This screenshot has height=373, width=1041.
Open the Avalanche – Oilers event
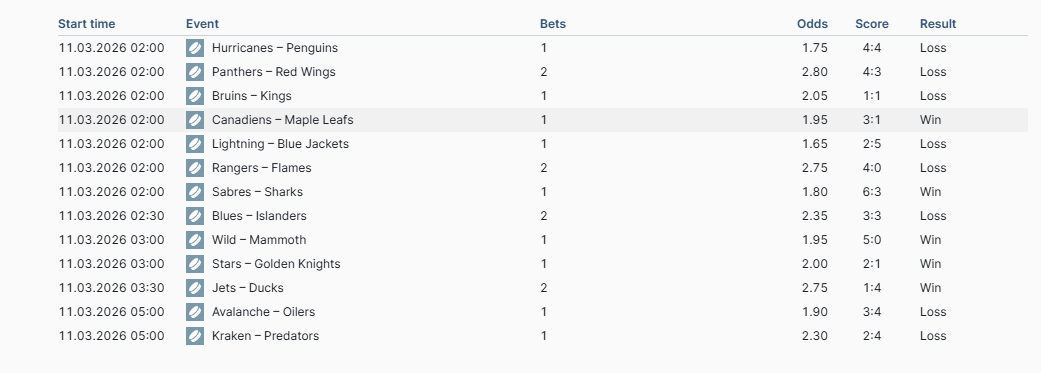[x=264, y=311]
